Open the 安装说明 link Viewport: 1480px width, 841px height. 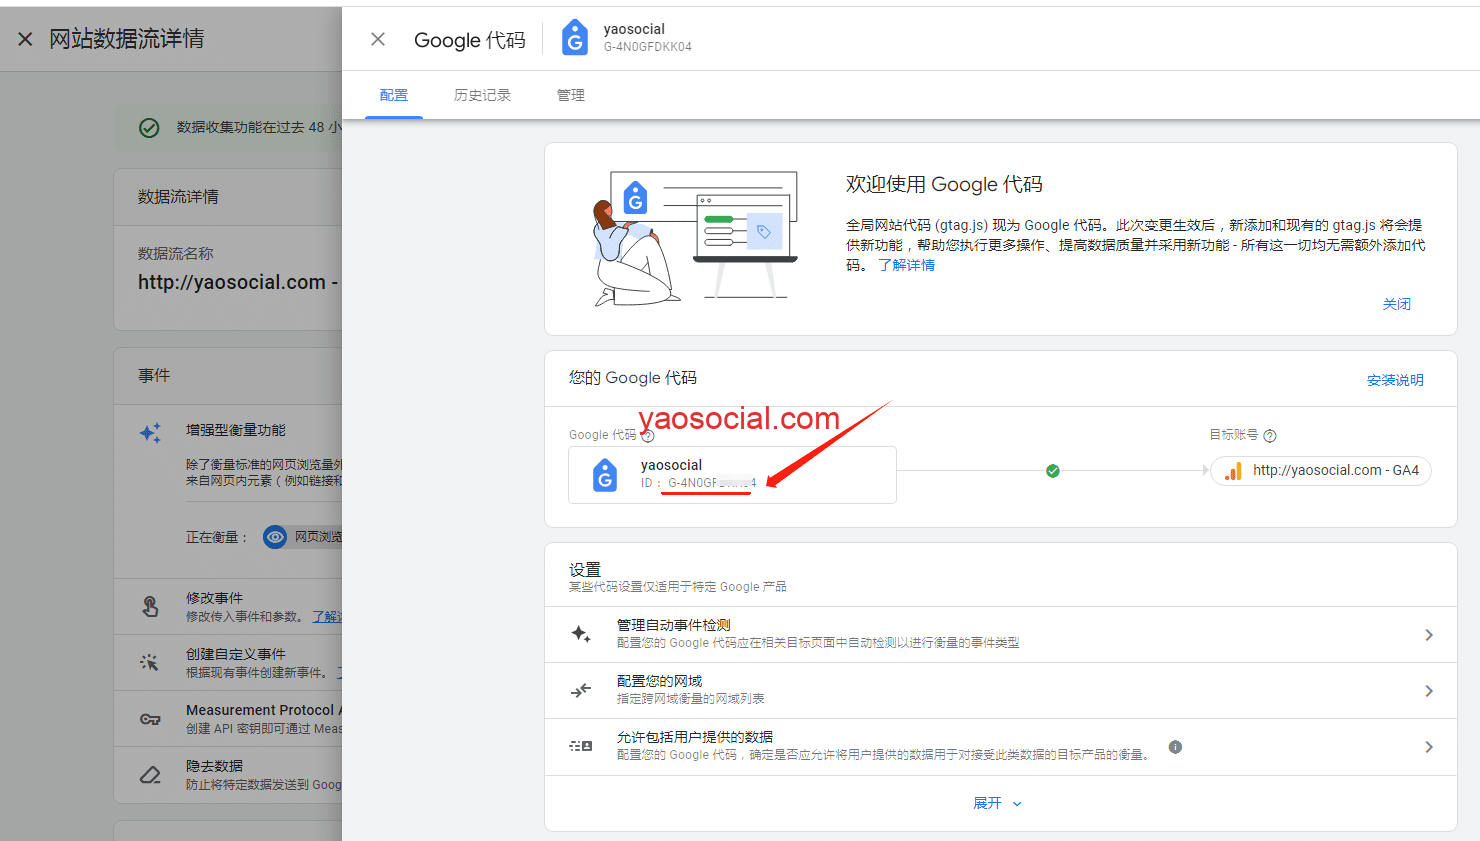(1395, 380)
